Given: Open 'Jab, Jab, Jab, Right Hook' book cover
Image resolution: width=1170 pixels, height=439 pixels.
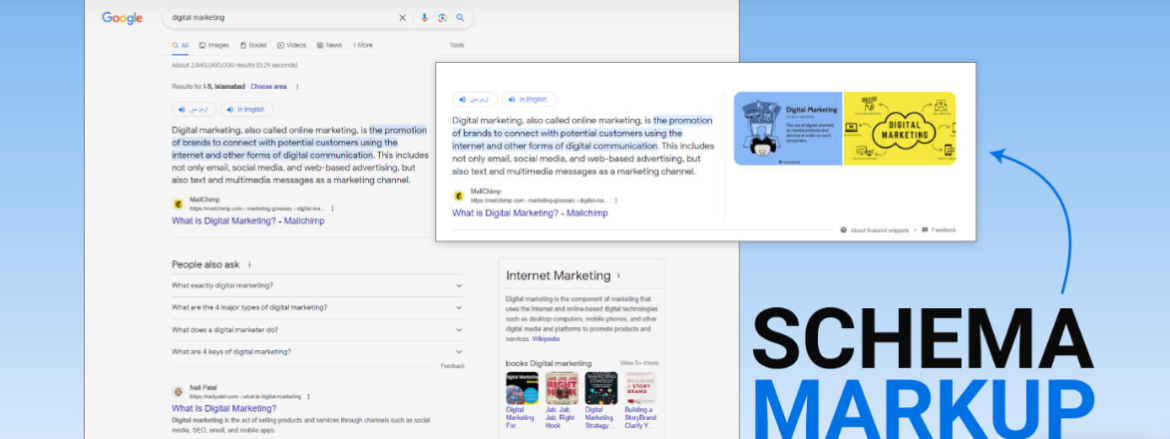Looking at the screenshot, I should [x=561, y=388].
